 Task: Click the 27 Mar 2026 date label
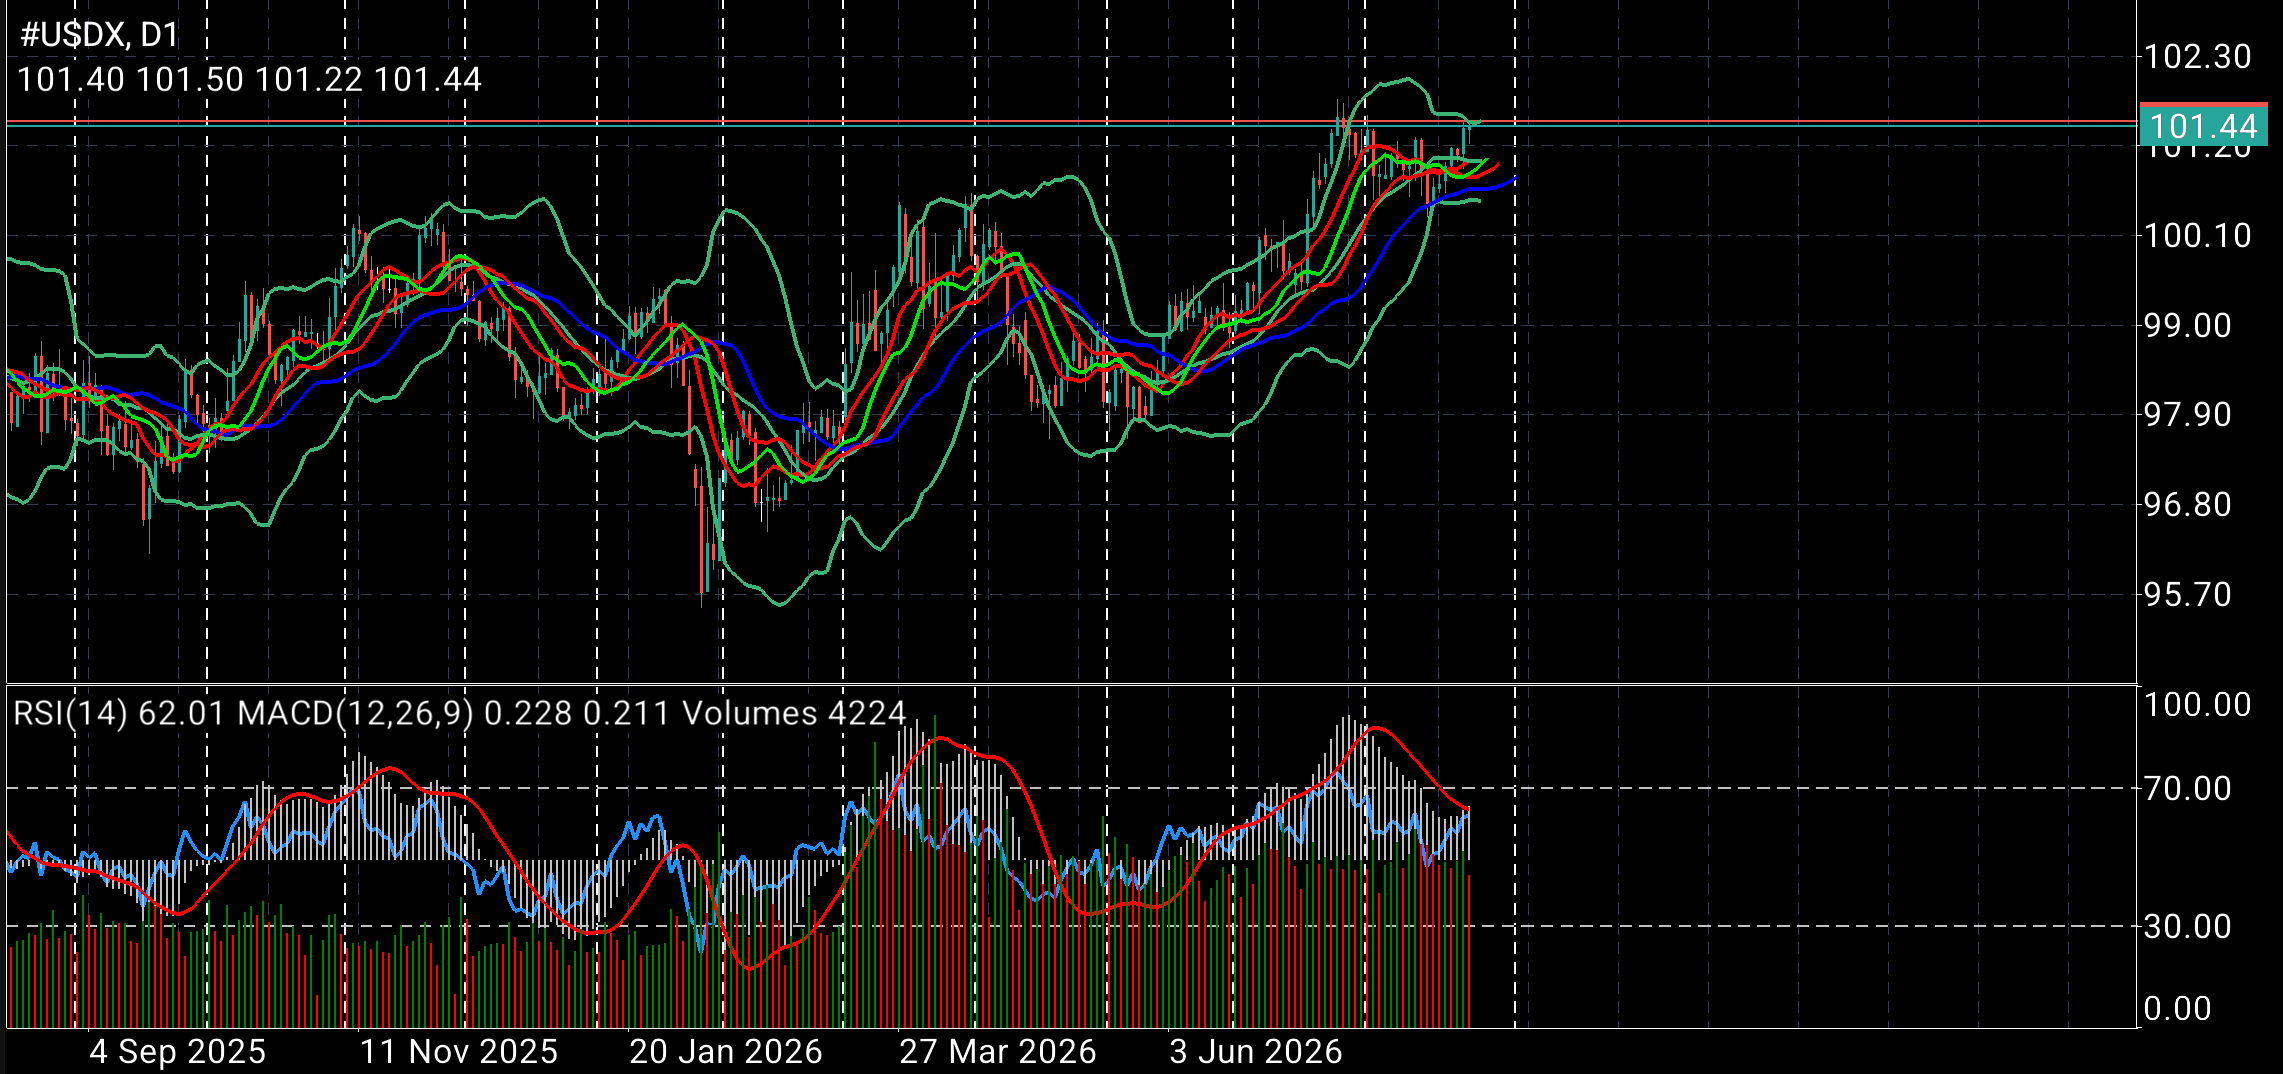pyautogui.click(x=998, y=1052)
